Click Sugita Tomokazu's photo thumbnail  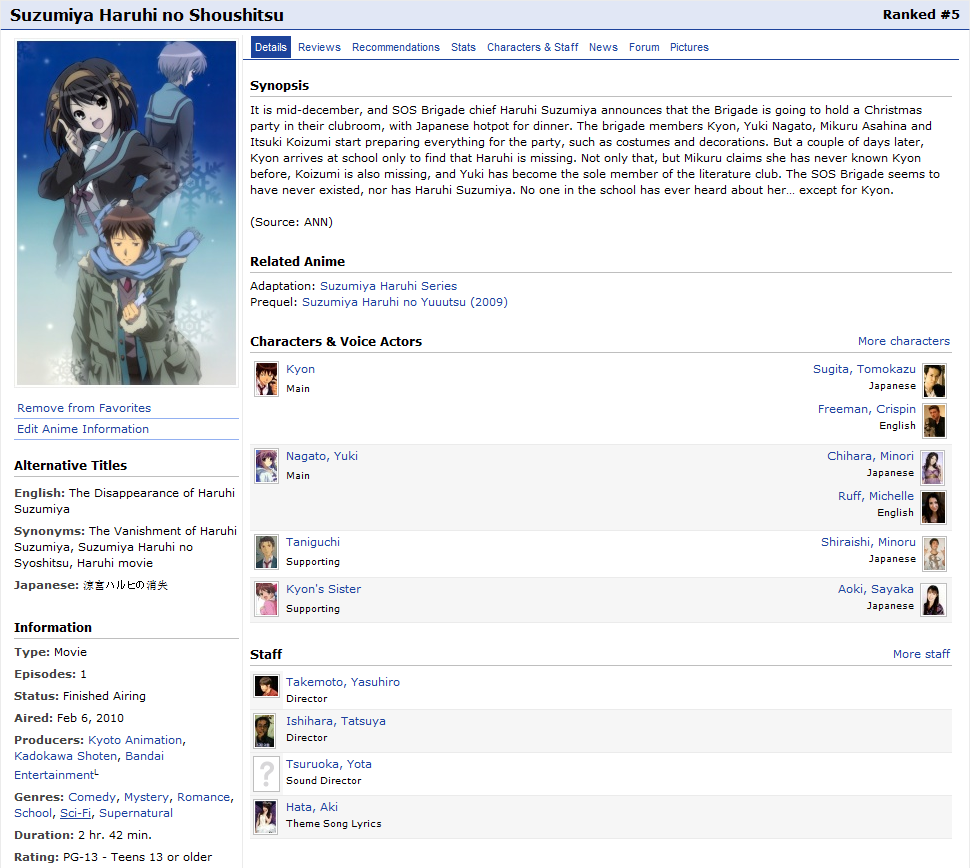934,380
